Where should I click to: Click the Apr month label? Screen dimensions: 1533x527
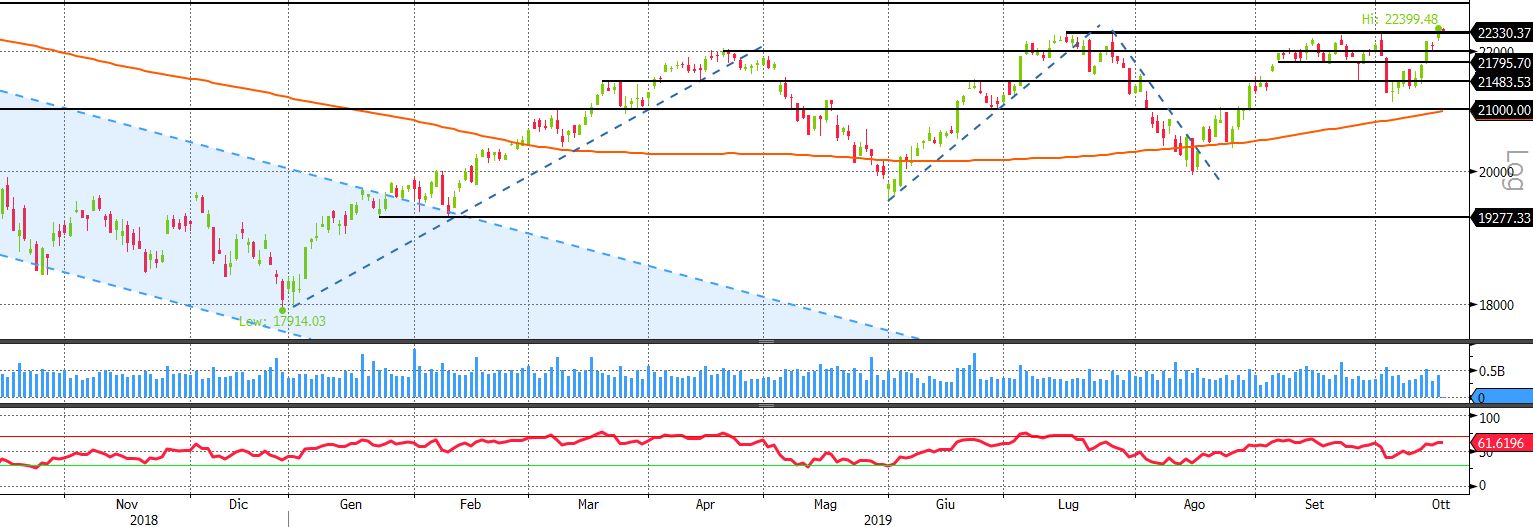click(x=706, y=505)
